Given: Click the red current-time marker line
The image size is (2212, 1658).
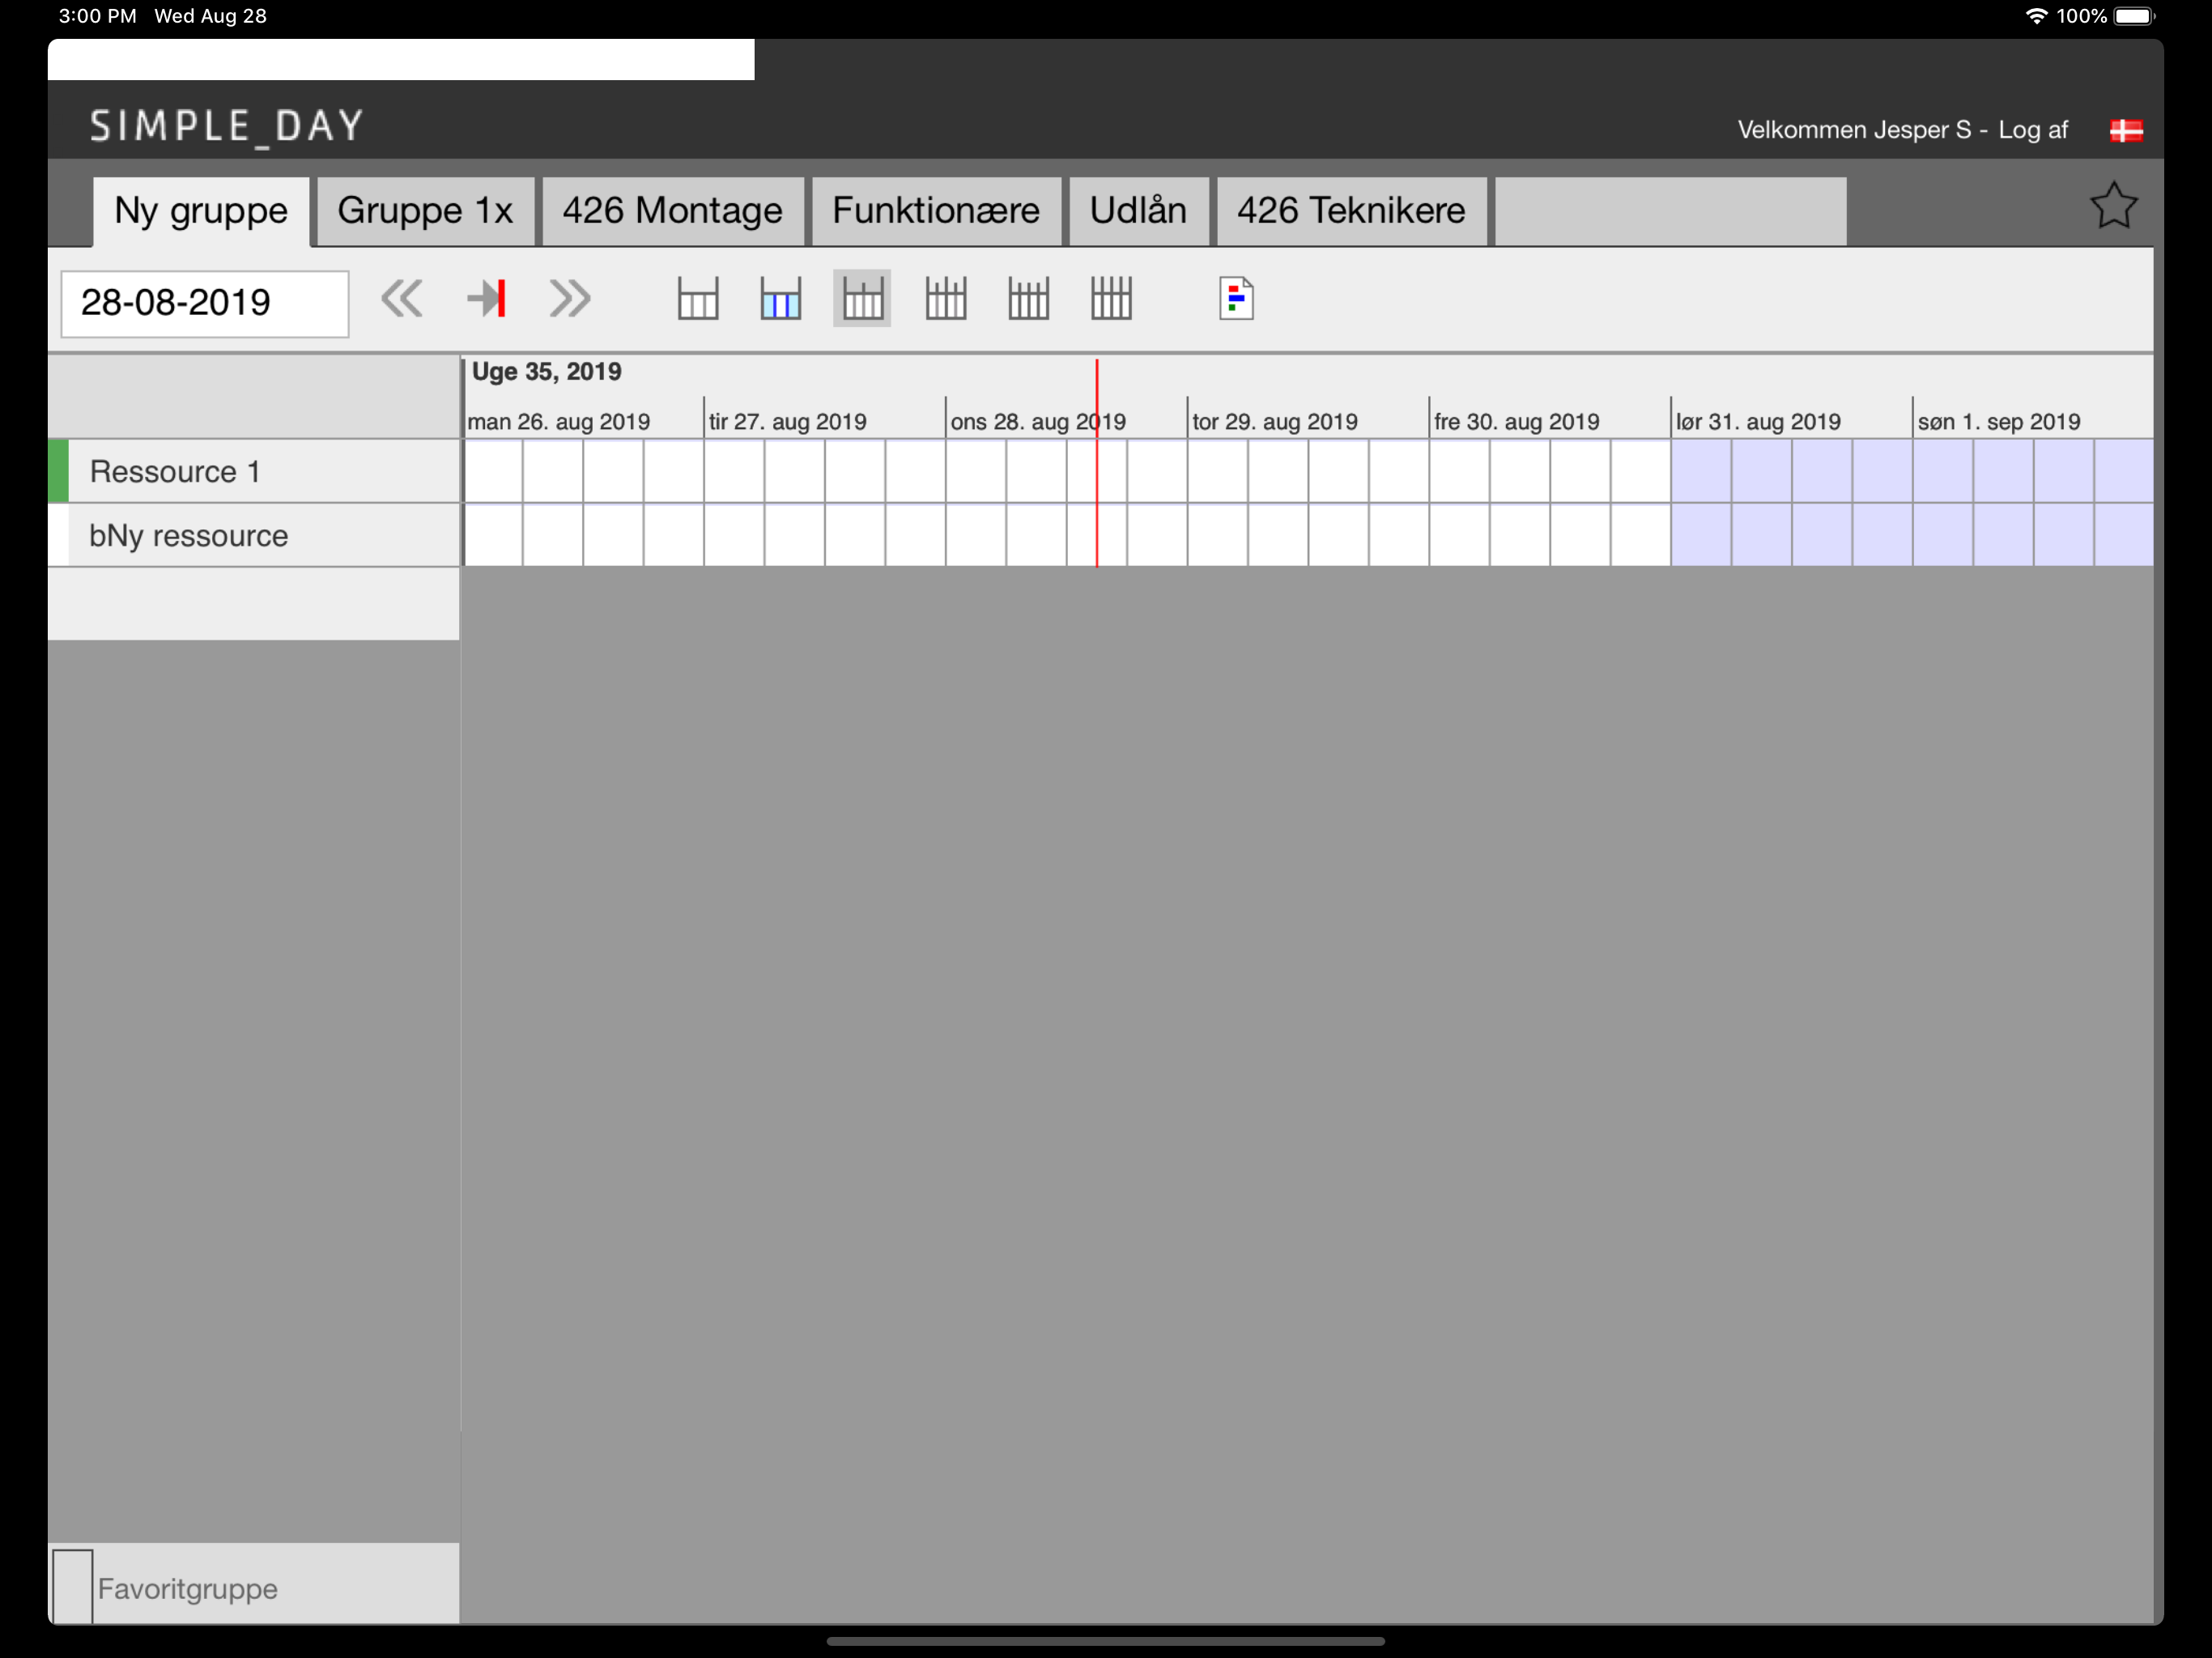Looking at the screenshot, I should click(1097, 463).
